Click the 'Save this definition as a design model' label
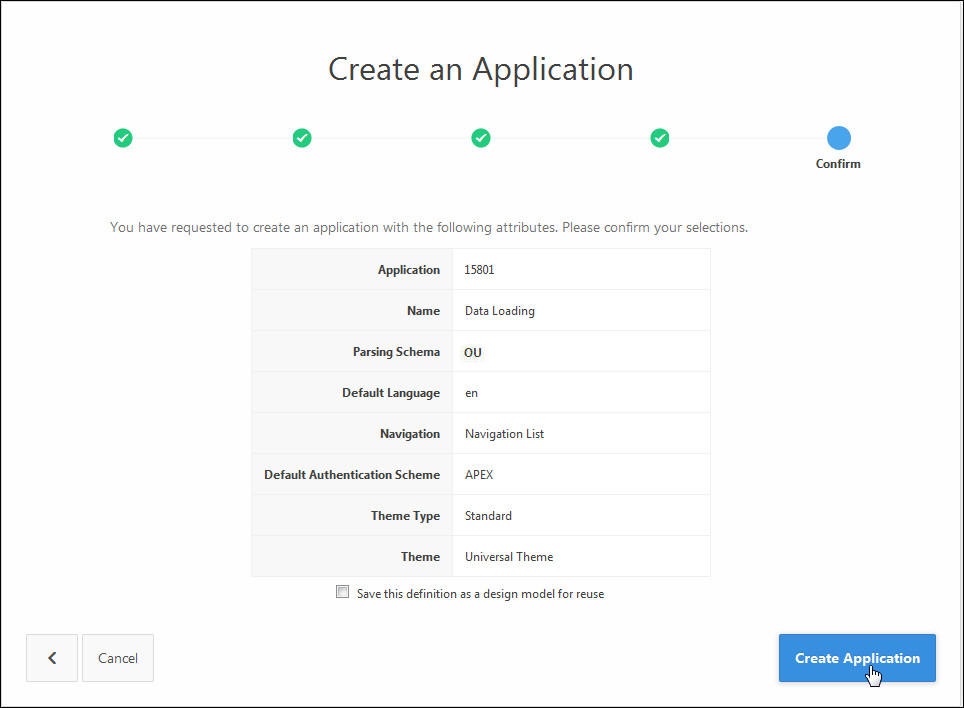Image resolution: width=964 pixels, height=708 pixels. tap(480, 594)
